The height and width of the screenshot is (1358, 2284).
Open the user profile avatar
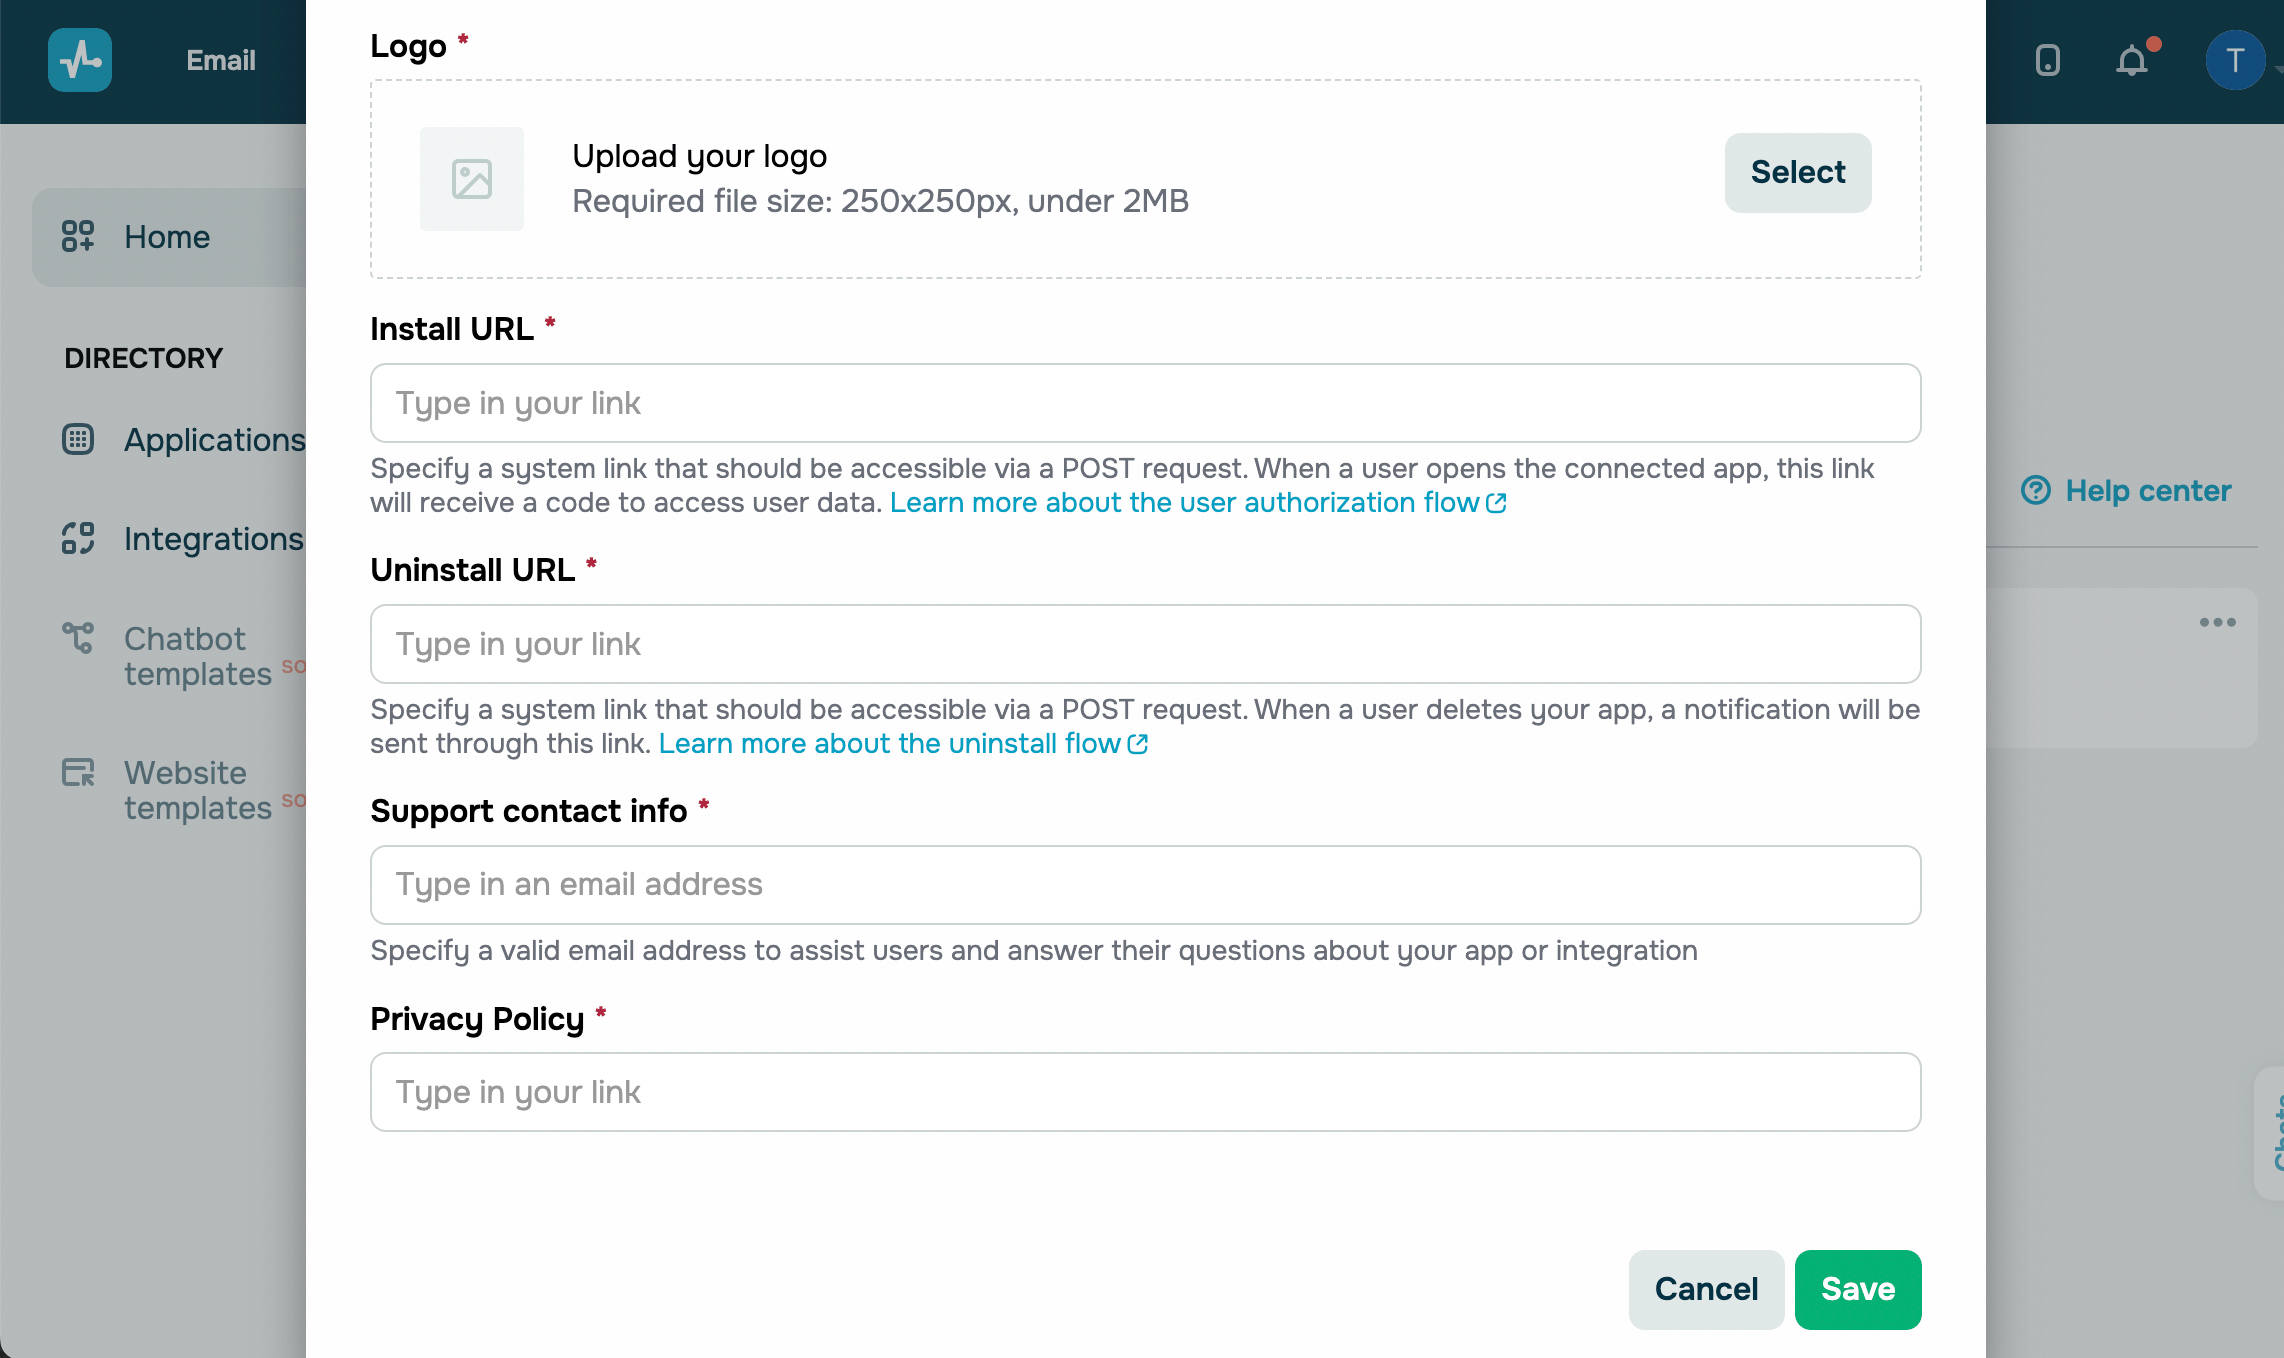click(x=2235, y=61)
